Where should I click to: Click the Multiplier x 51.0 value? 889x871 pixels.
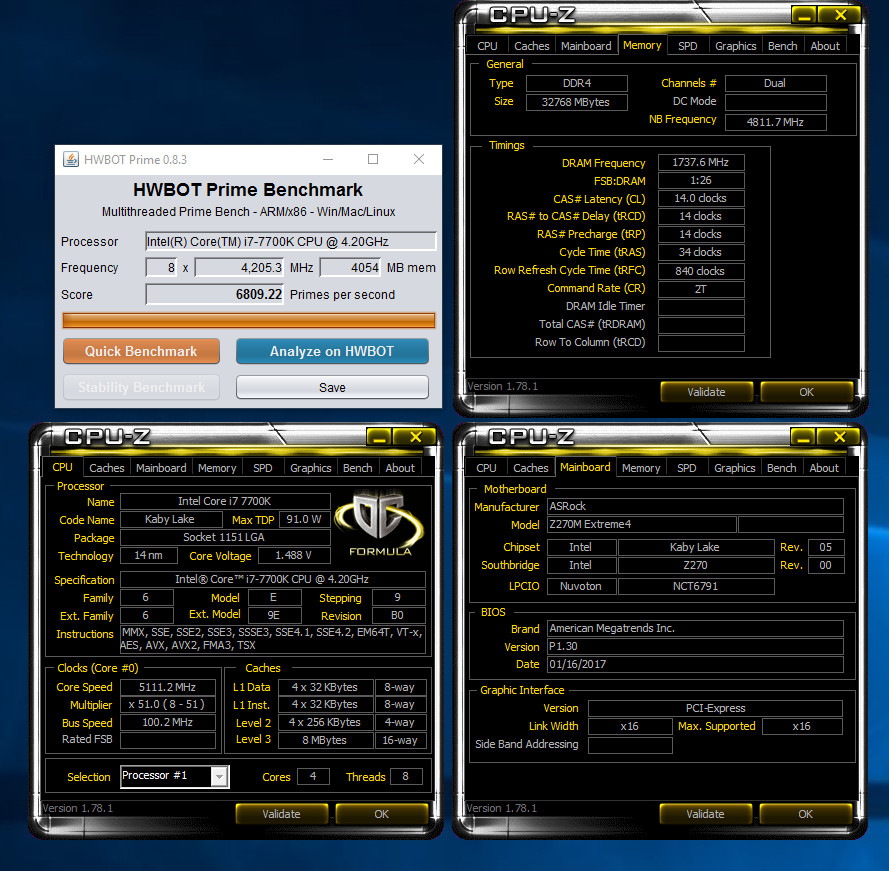pos(168,704)
